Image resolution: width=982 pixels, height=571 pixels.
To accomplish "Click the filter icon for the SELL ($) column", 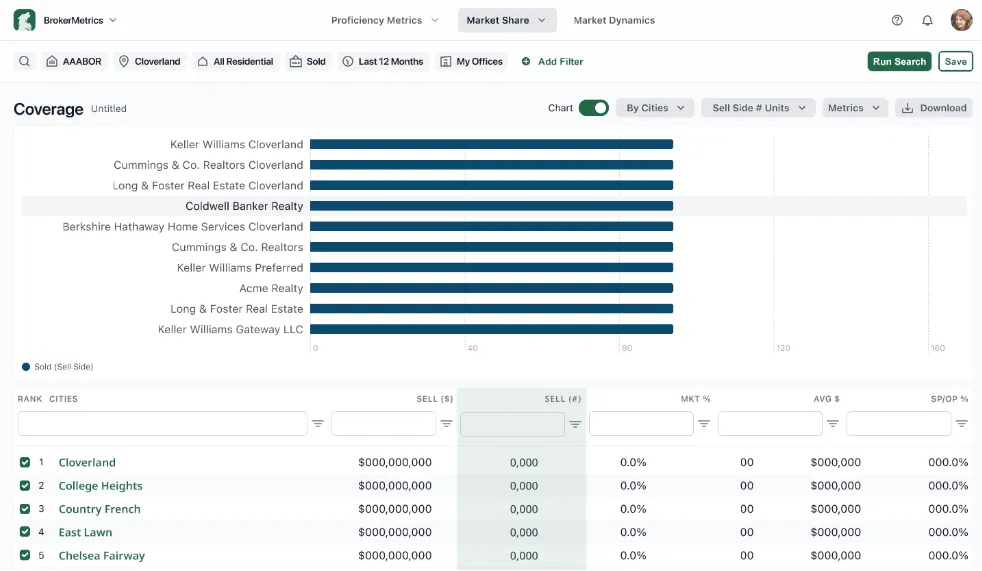I will point(447,424).
